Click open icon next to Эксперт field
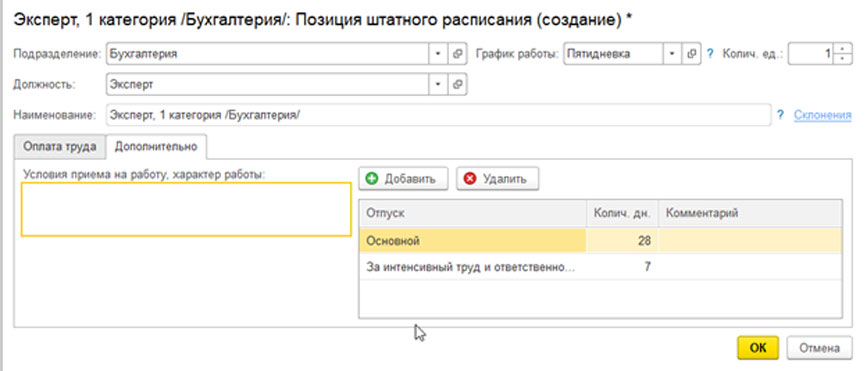The width and height of the screenshot is (867, 371). pos(457,85)
